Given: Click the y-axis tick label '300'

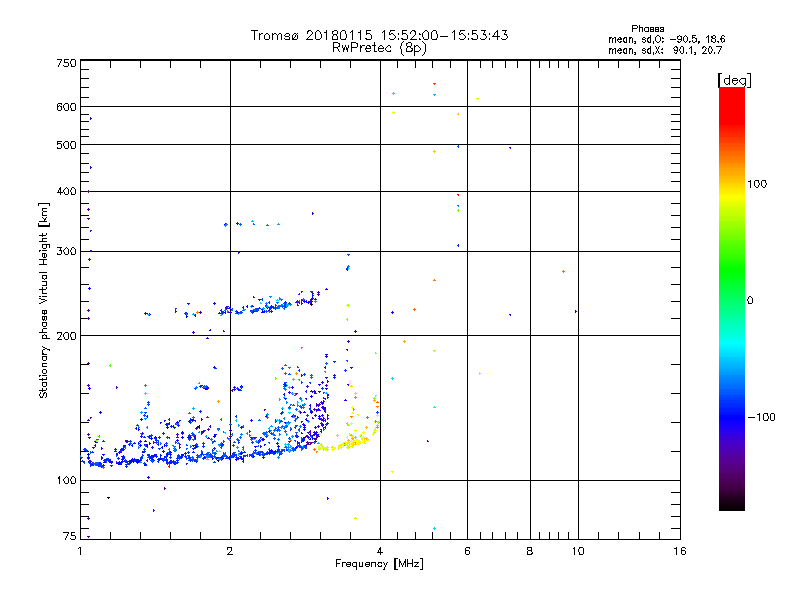Looking at the screenshot, I should (x=66, y=252).
